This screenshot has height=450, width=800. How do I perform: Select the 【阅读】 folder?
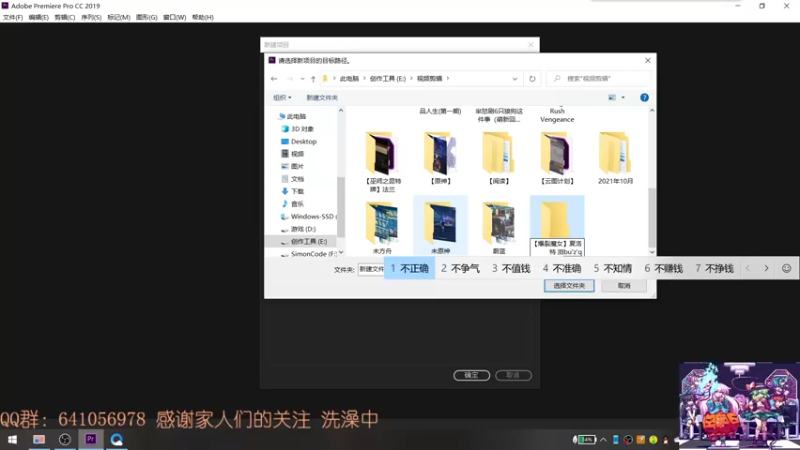[498, 158]
